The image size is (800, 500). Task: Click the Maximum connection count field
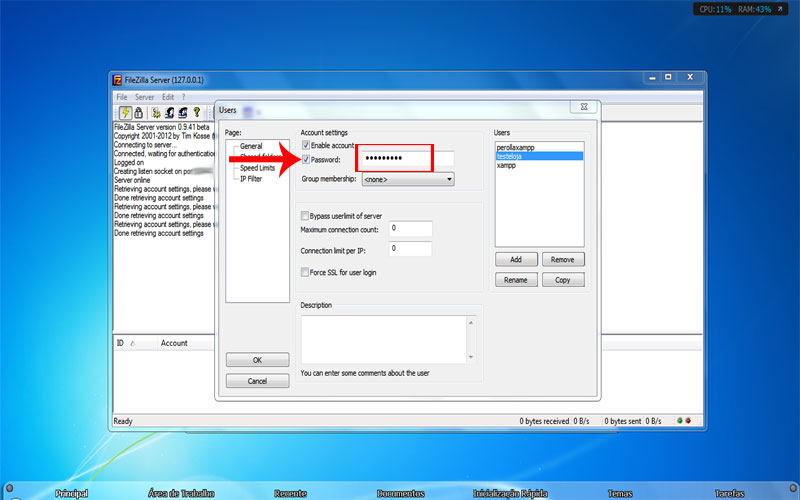[411, 229]
